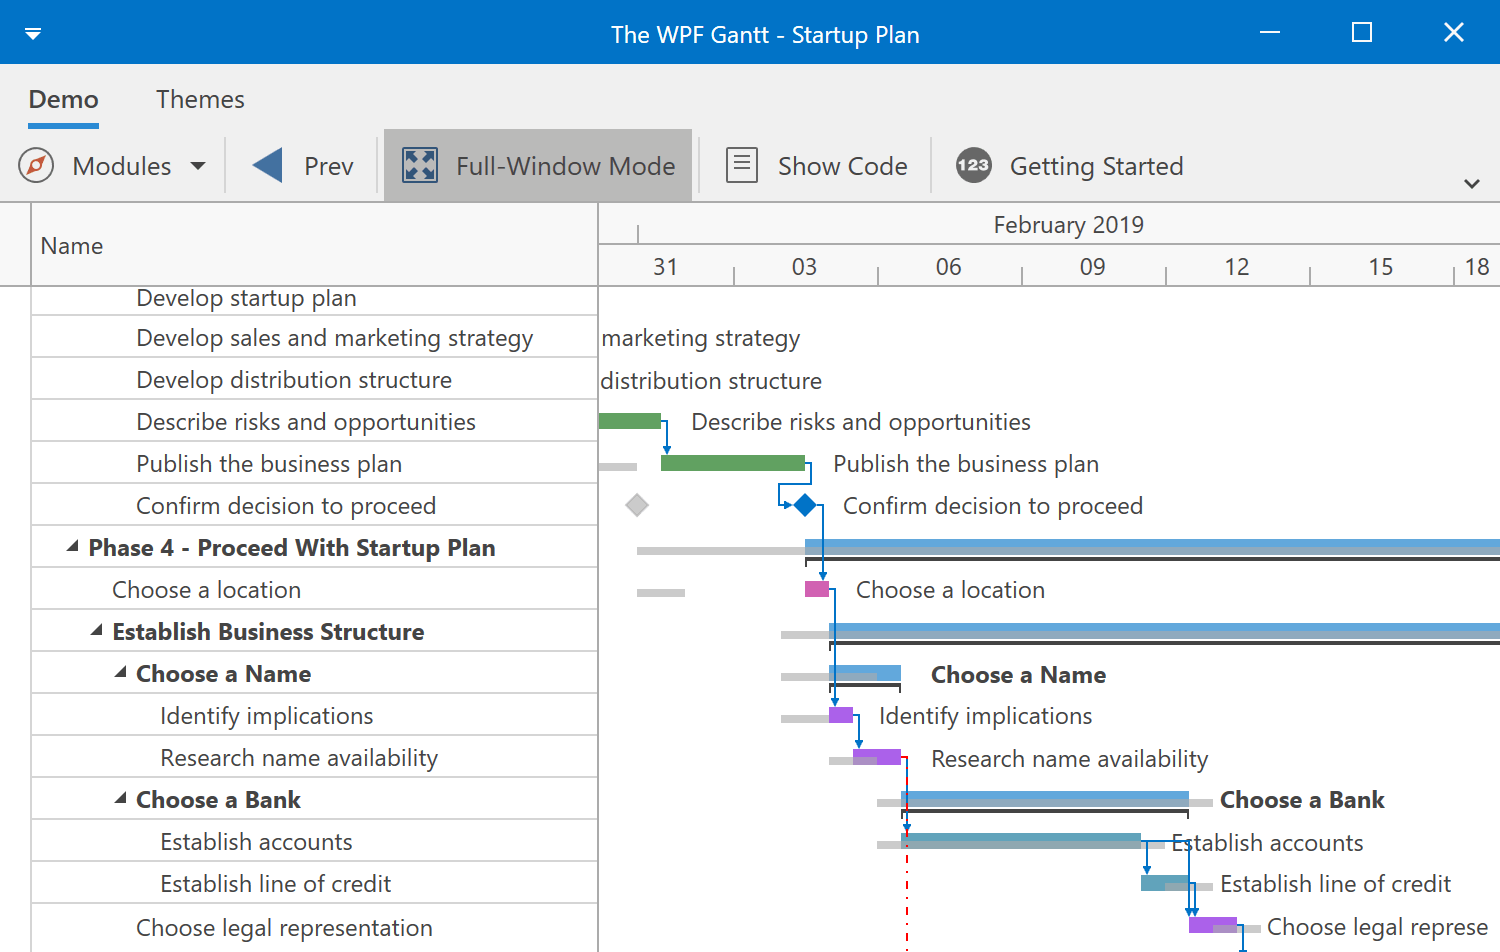Screen dimensions: 1500x952
Task: Select the Demo tab
Action: point(63,99)
